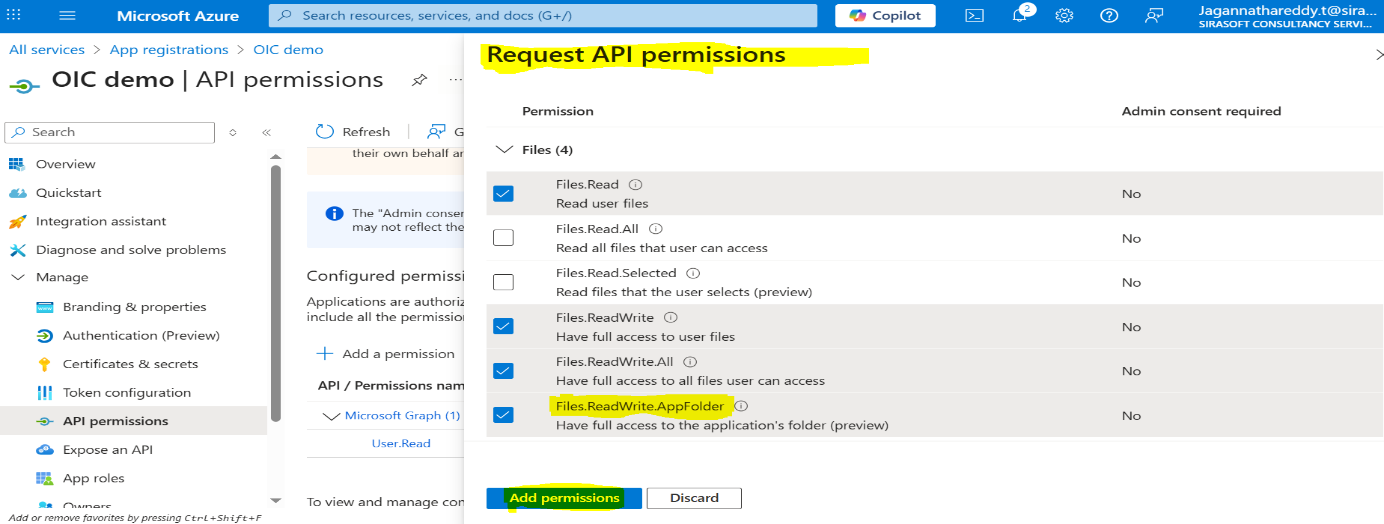Screen dimensions: 1384x524
Task: Check the Files.Read.All permission
Action: coord(503,238)
